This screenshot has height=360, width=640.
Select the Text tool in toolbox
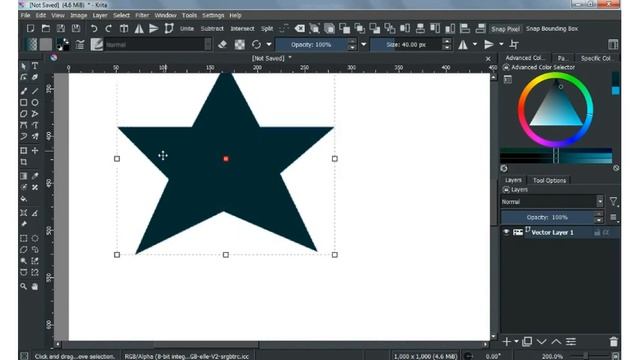[35, 66]
